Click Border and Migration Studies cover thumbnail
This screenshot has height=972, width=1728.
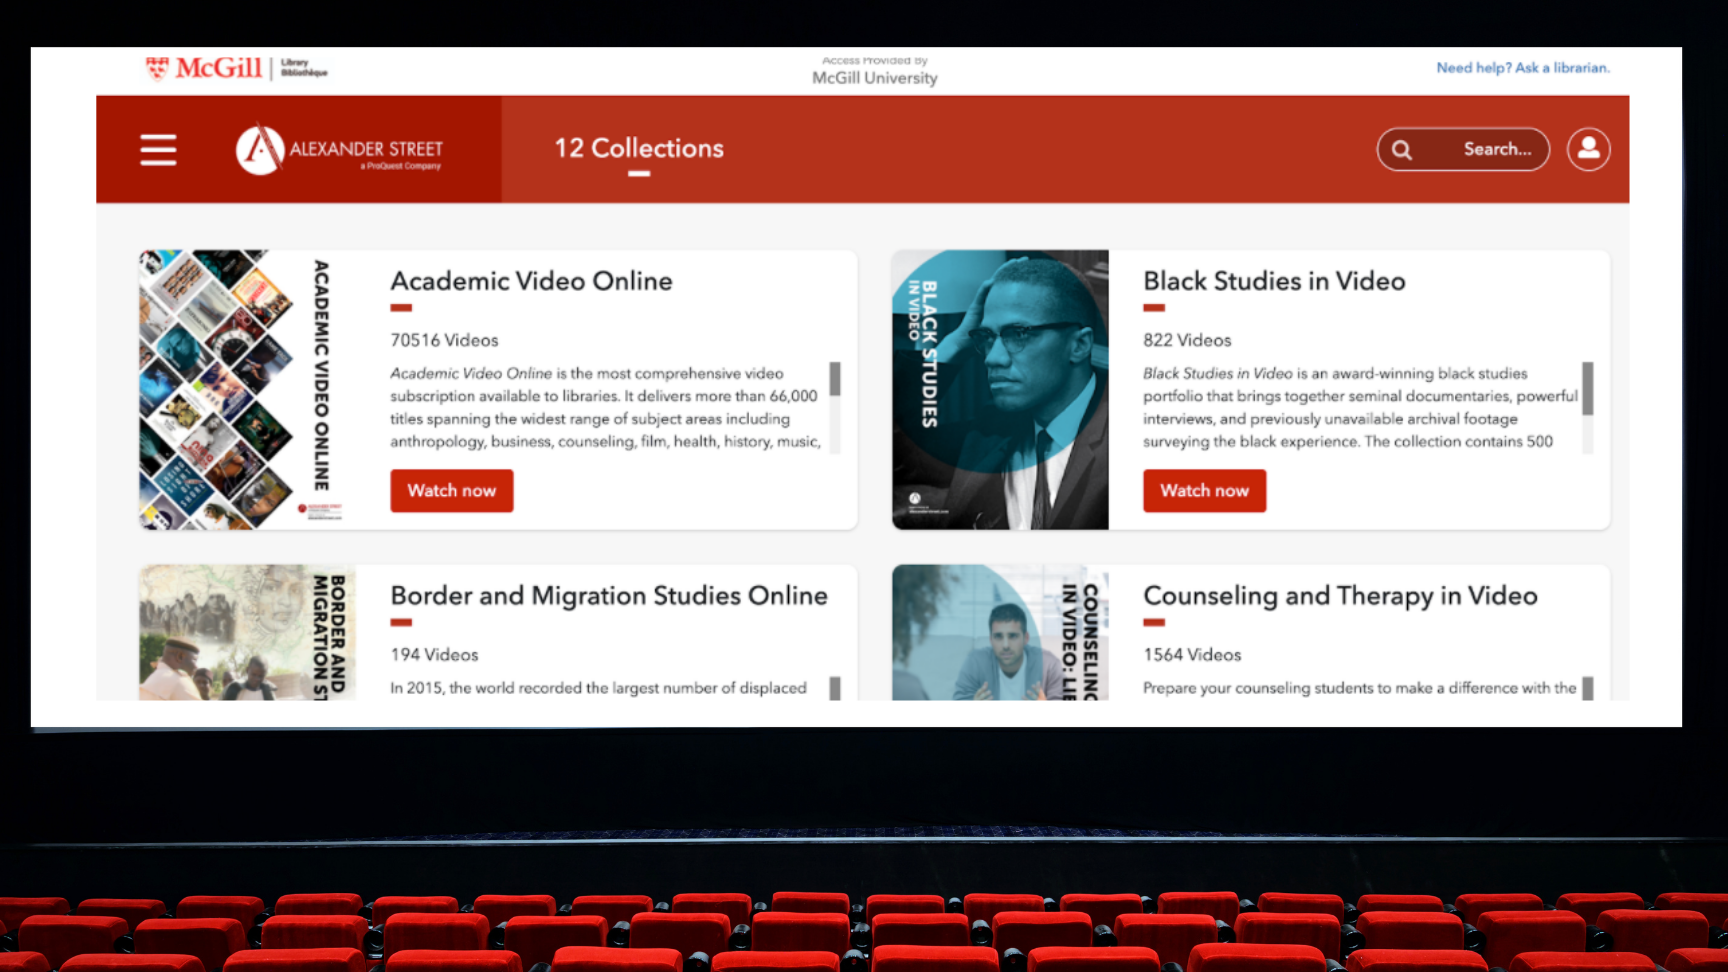coord(247,632)
